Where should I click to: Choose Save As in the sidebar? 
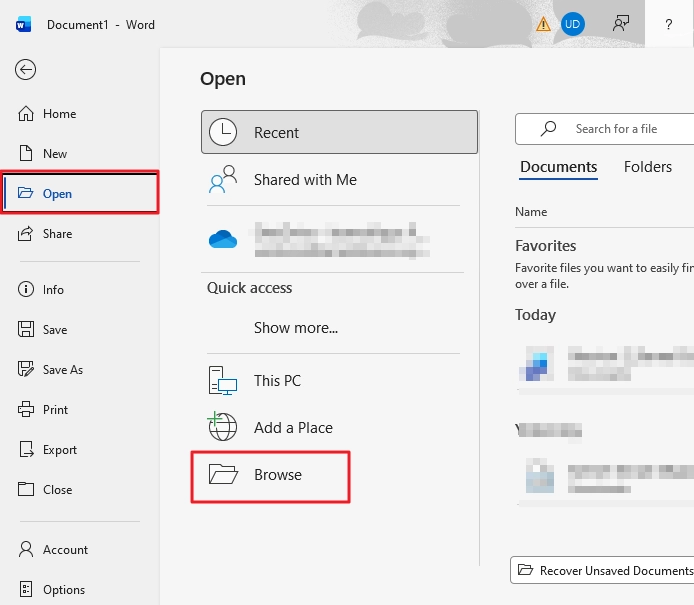tap(80, 370)
